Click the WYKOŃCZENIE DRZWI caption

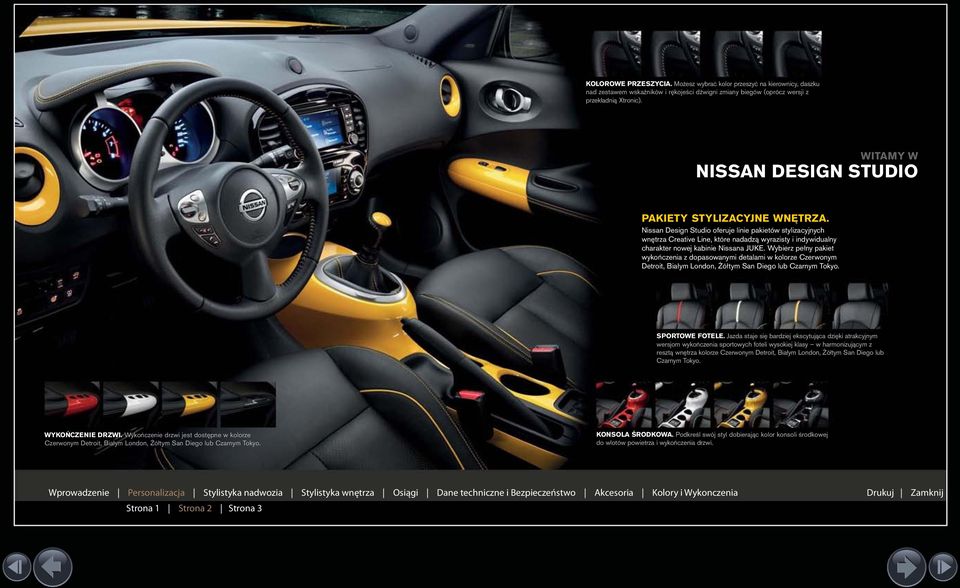click(82, 435)
